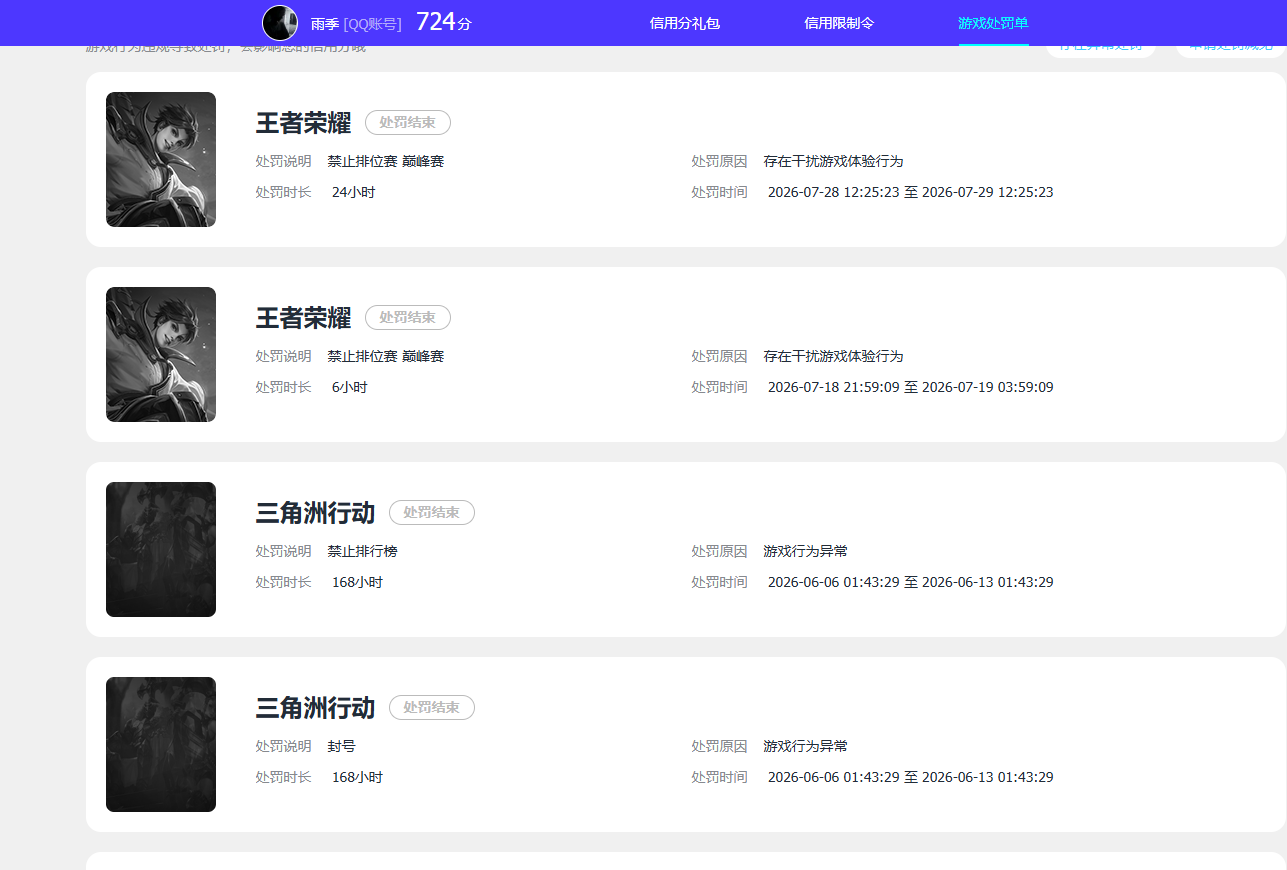Click 处罚结束 badge on 王者荣耀 24小时 card
1287x870 pixels.
pyautogui.click(x=408, y=122)
